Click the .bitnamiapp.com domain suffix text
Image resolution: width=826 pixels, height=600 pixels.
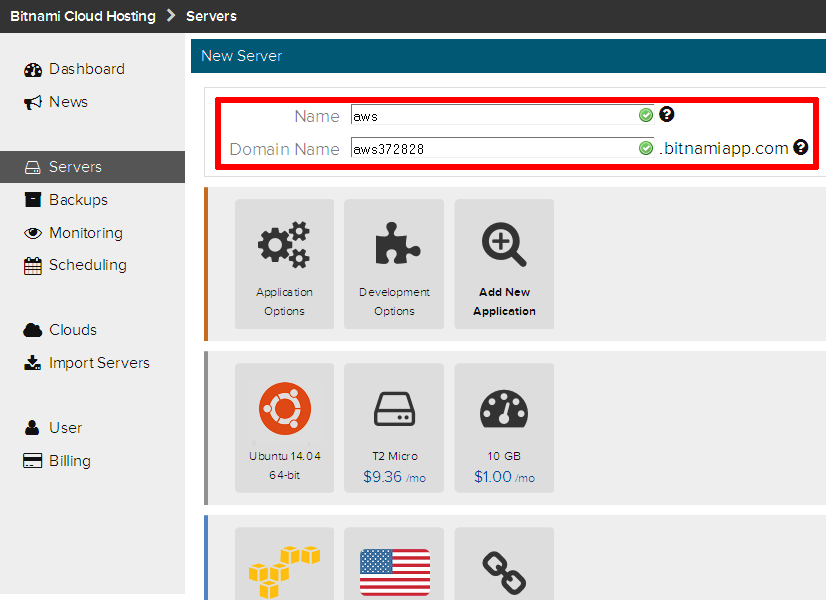point(723,149)
